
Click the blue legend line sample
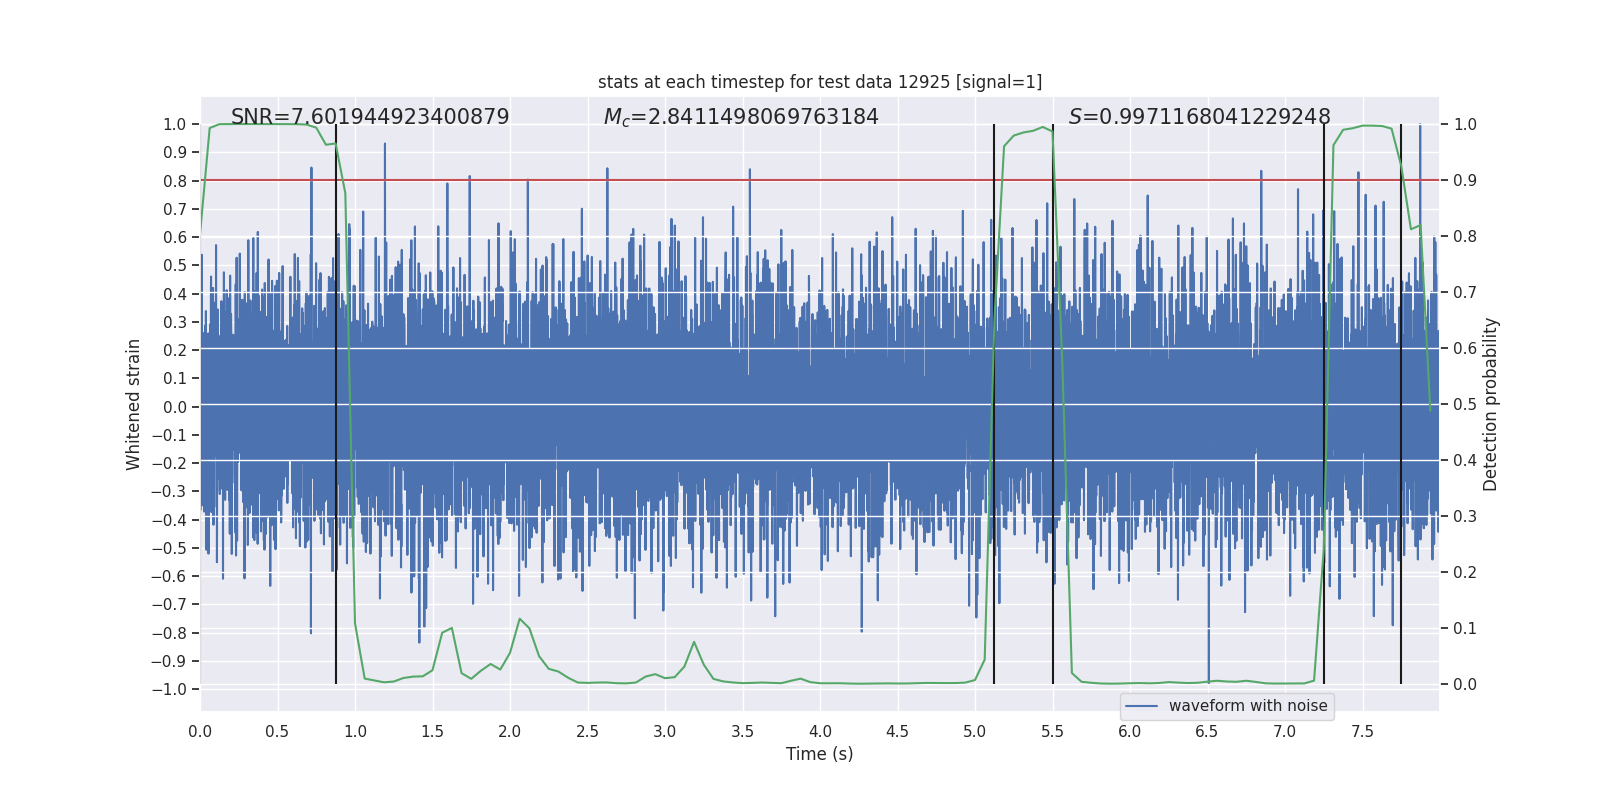[1141, 706]
